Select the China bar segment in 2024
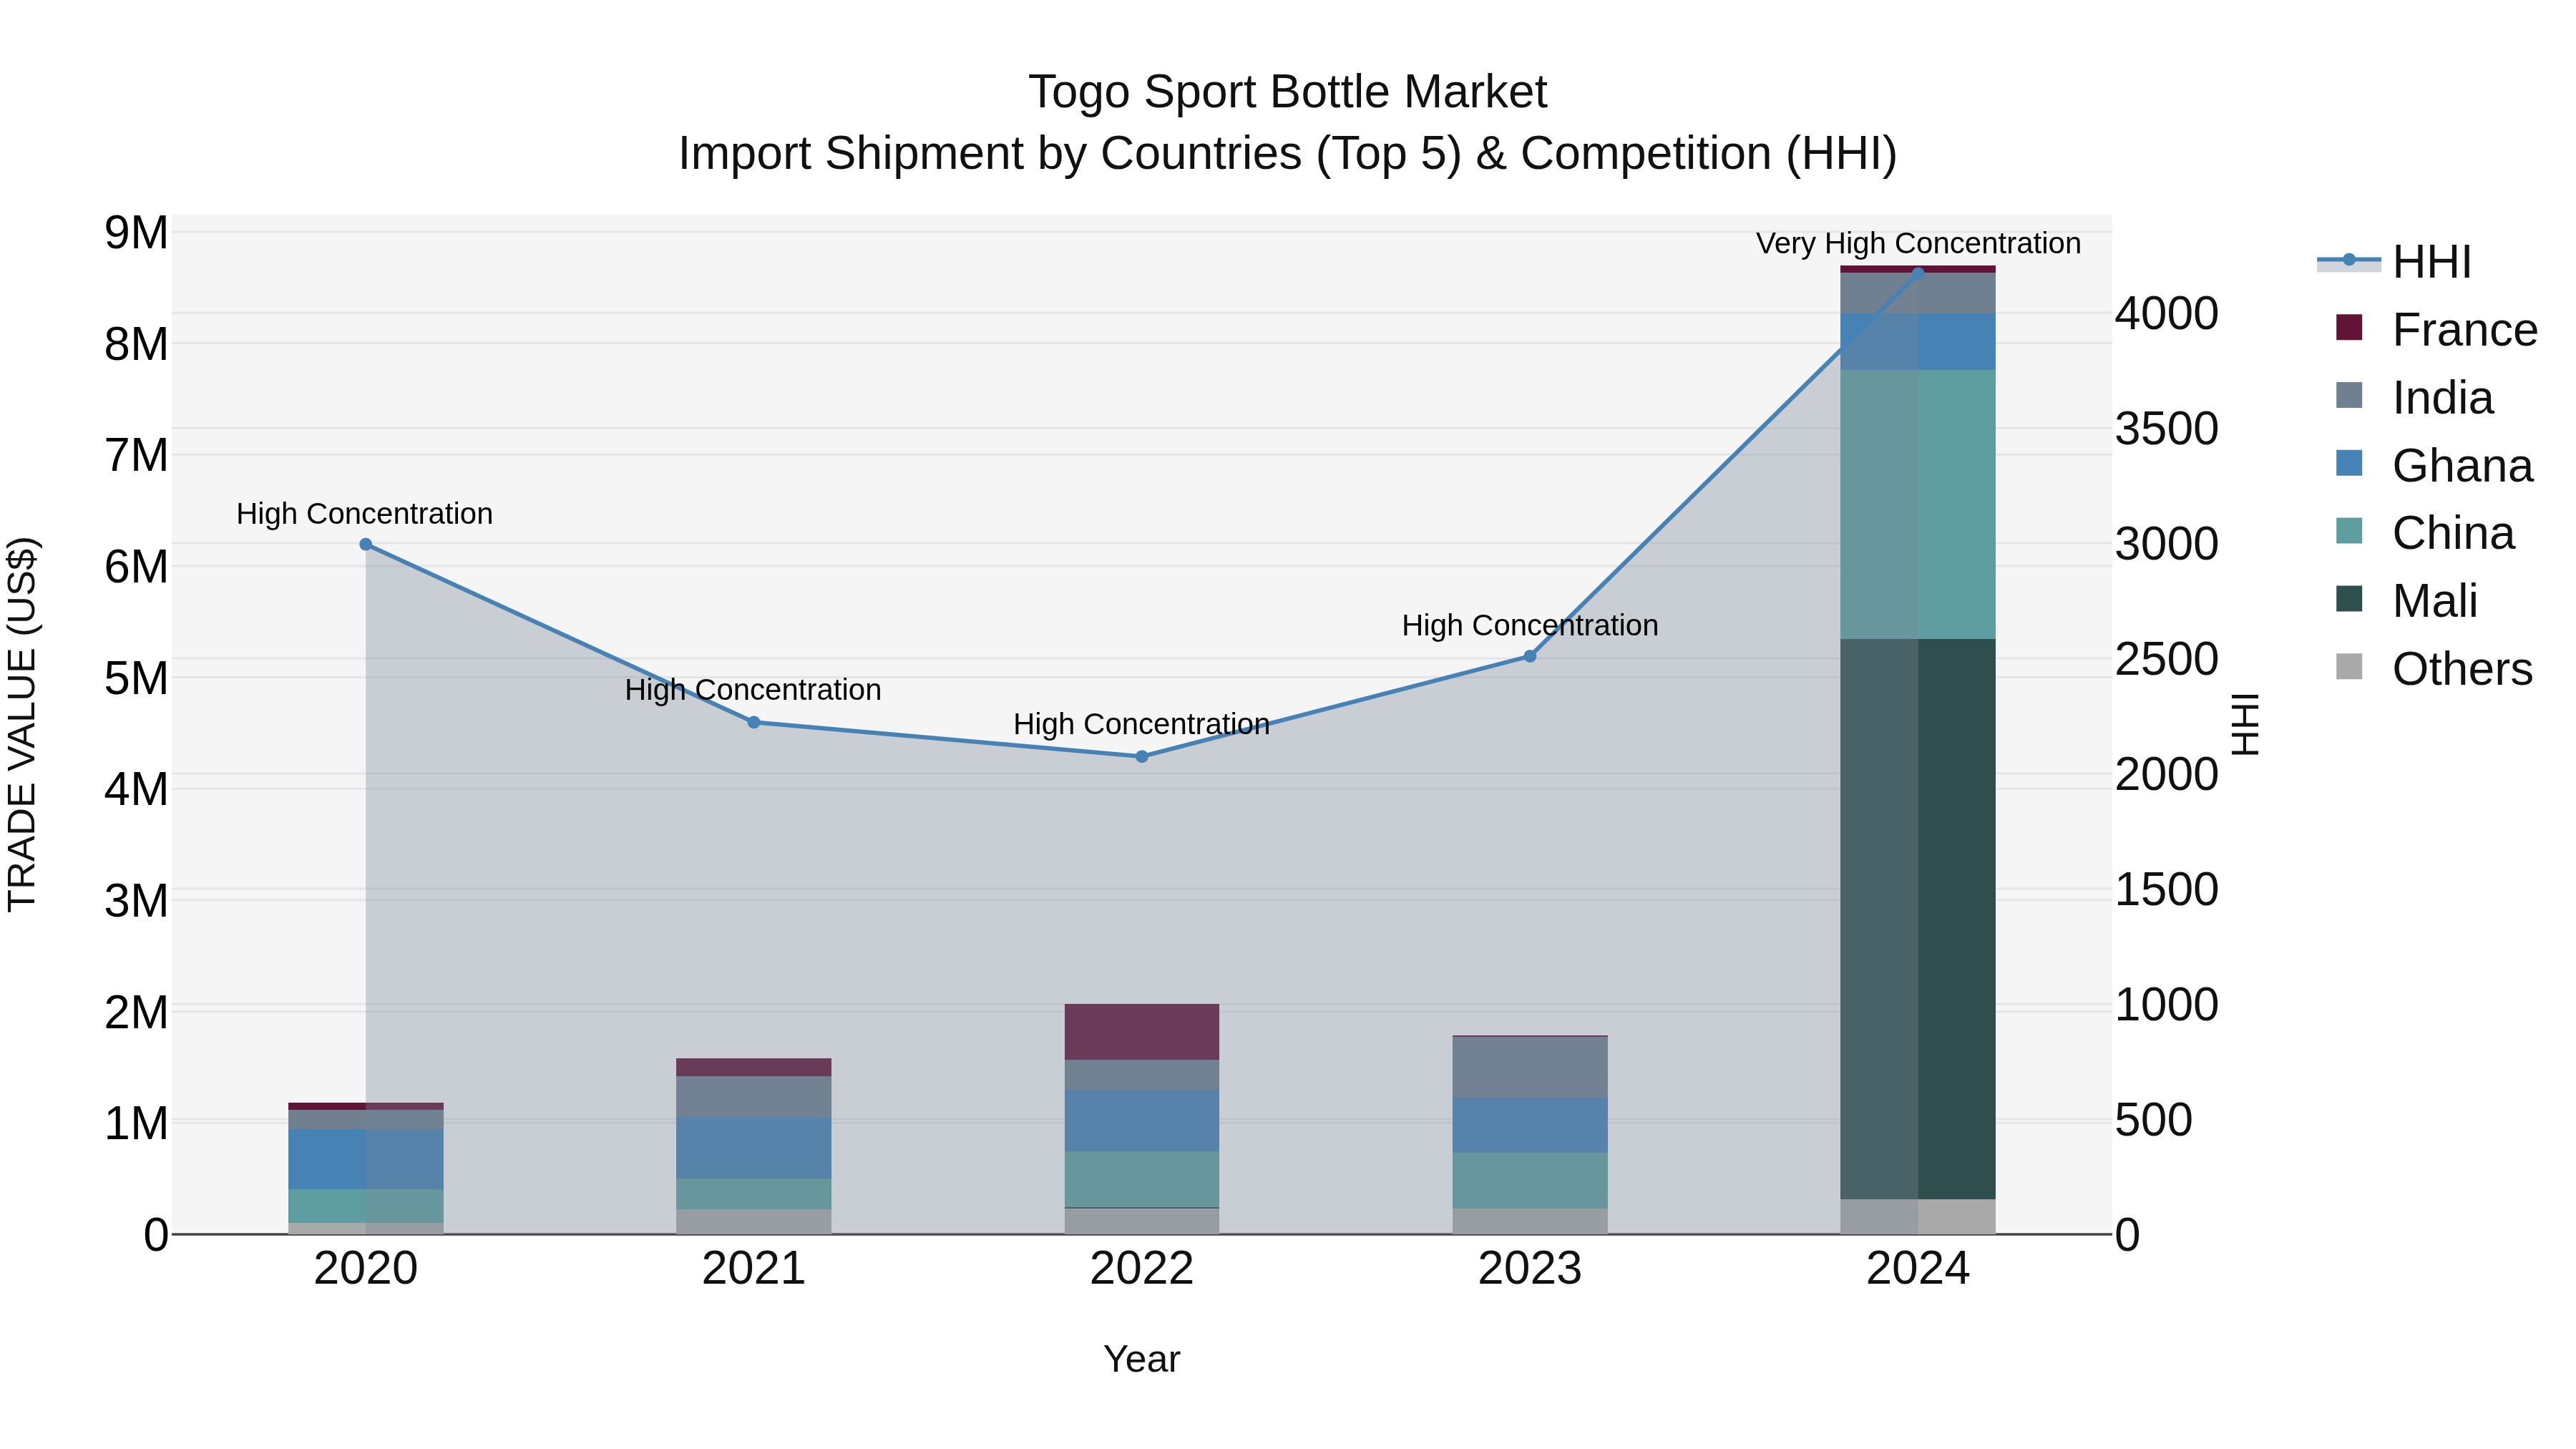 pyautogui.click(x=1918, y=505)
